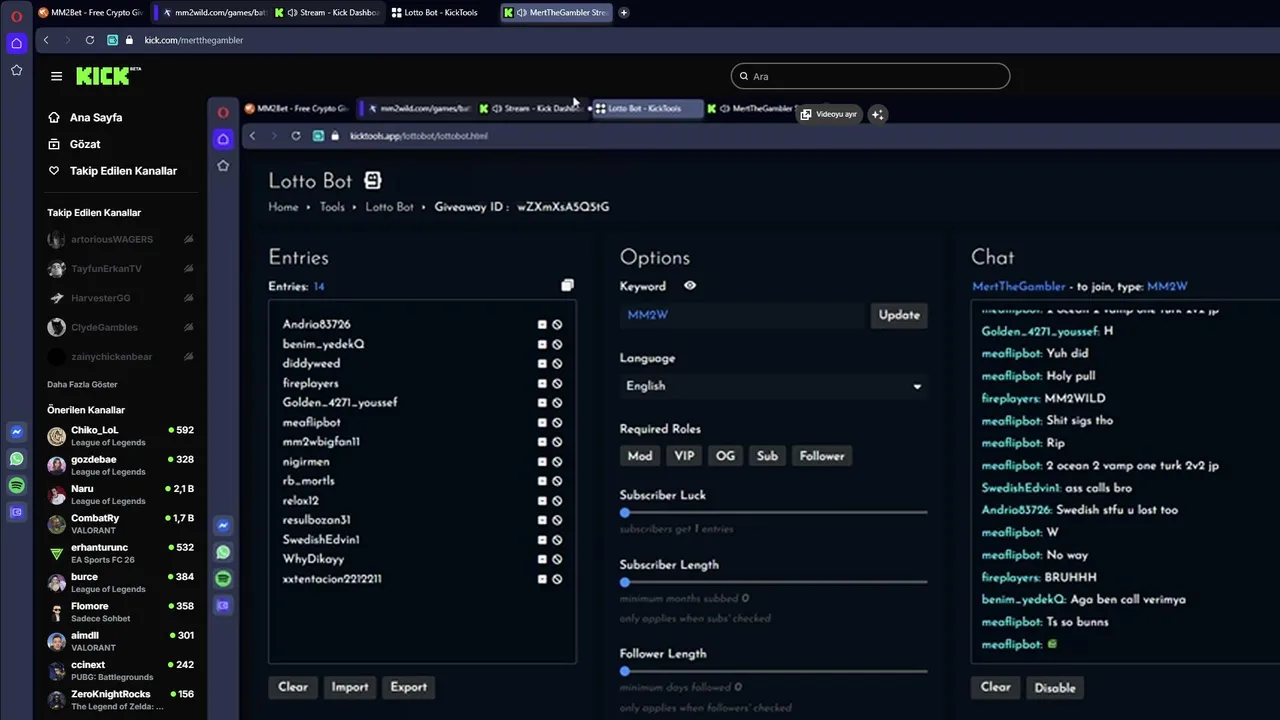1280x720 pixels.
Task: Click the ban icon for diddyweed
Action: (x=557, y=364)
